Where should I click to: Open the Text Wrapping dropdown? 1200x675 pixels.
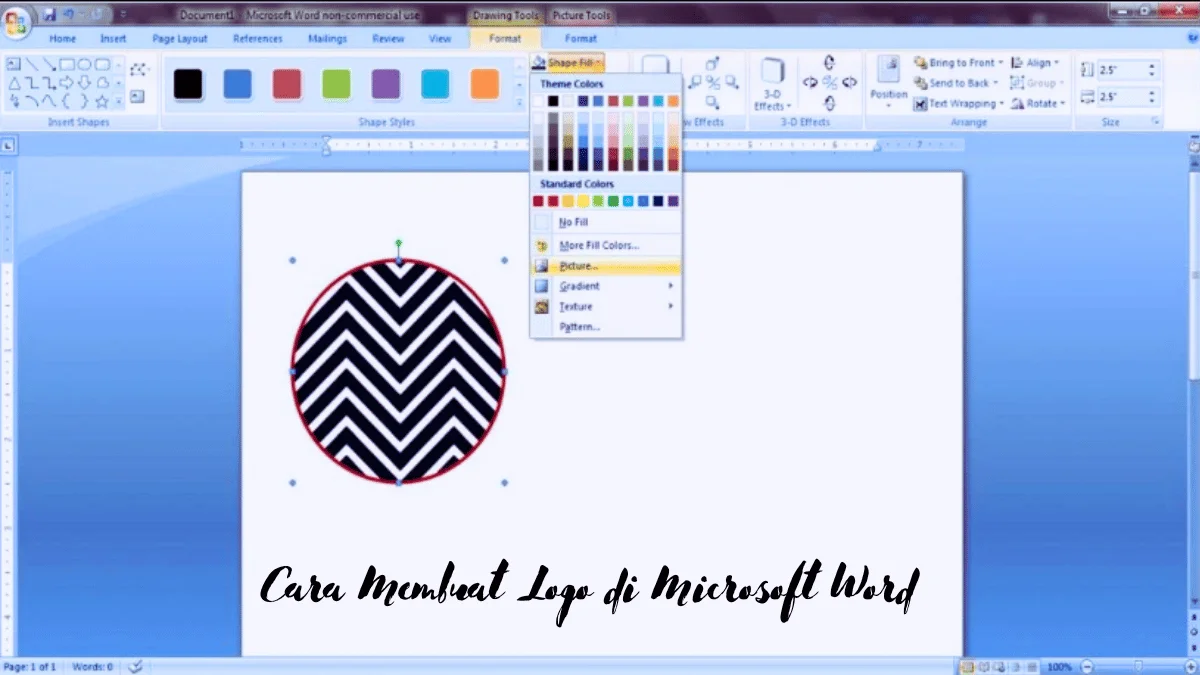pos(964,103)
